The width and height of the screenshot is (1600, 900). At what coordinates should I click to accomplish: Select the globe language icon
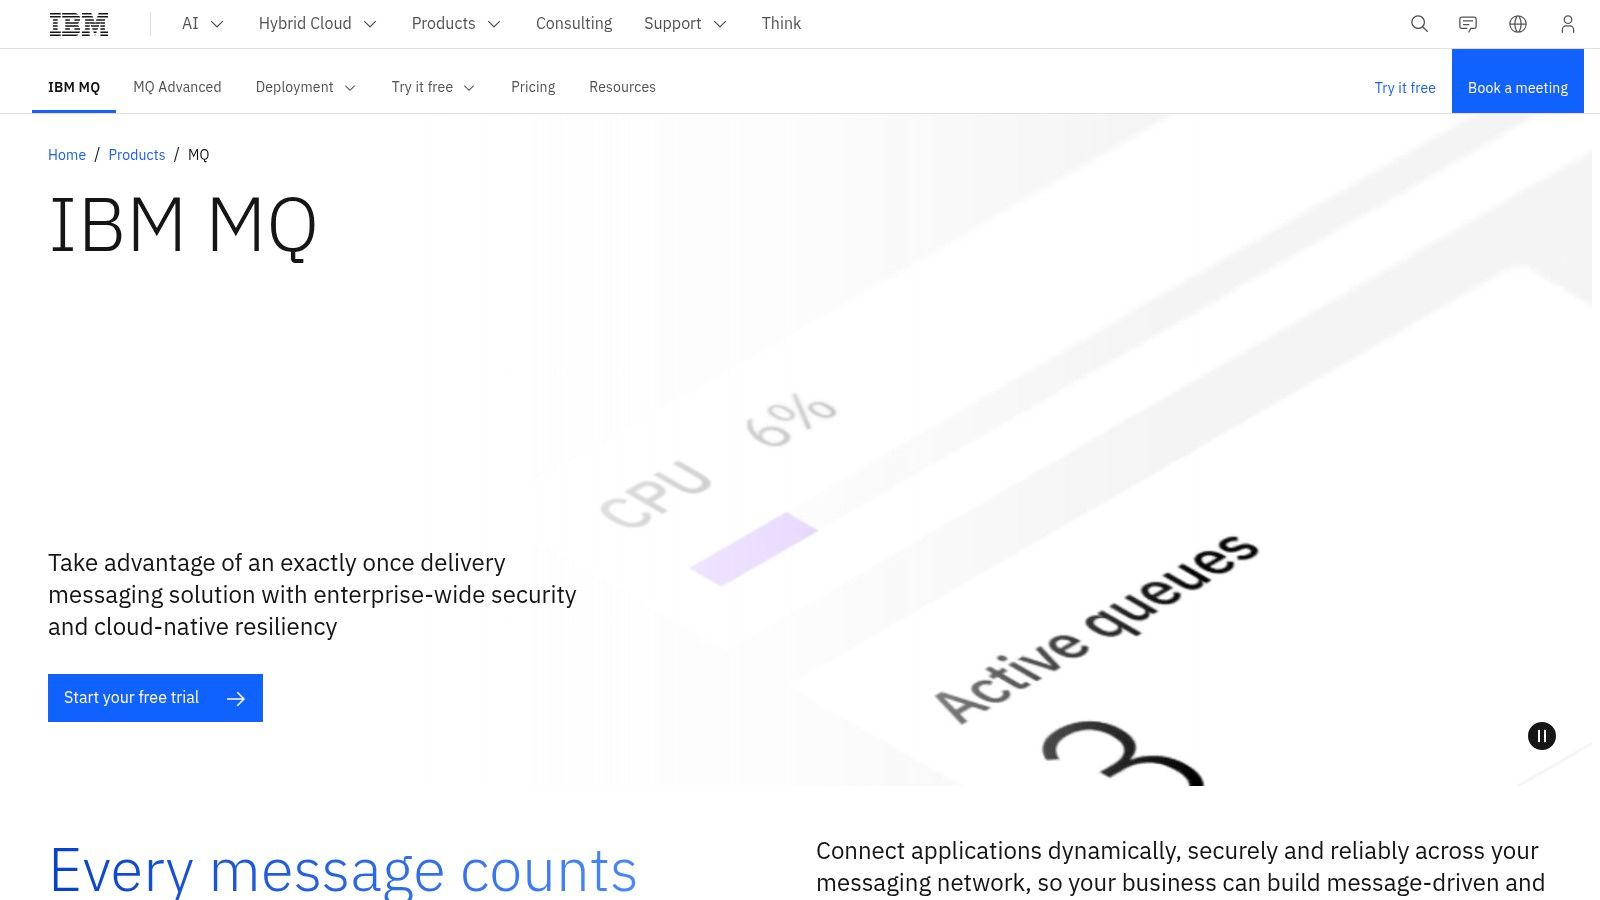click(1518, 24)
